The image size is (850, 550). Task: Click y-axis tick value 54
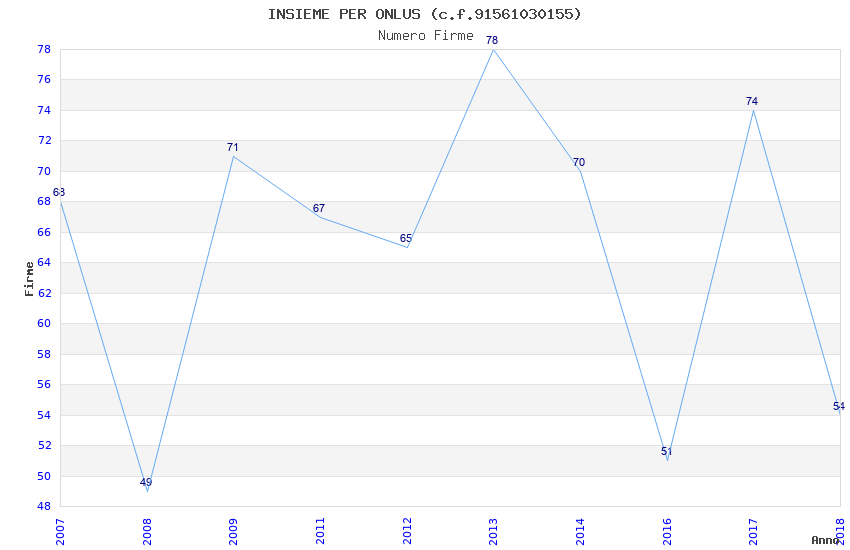(x=44, y=415)
